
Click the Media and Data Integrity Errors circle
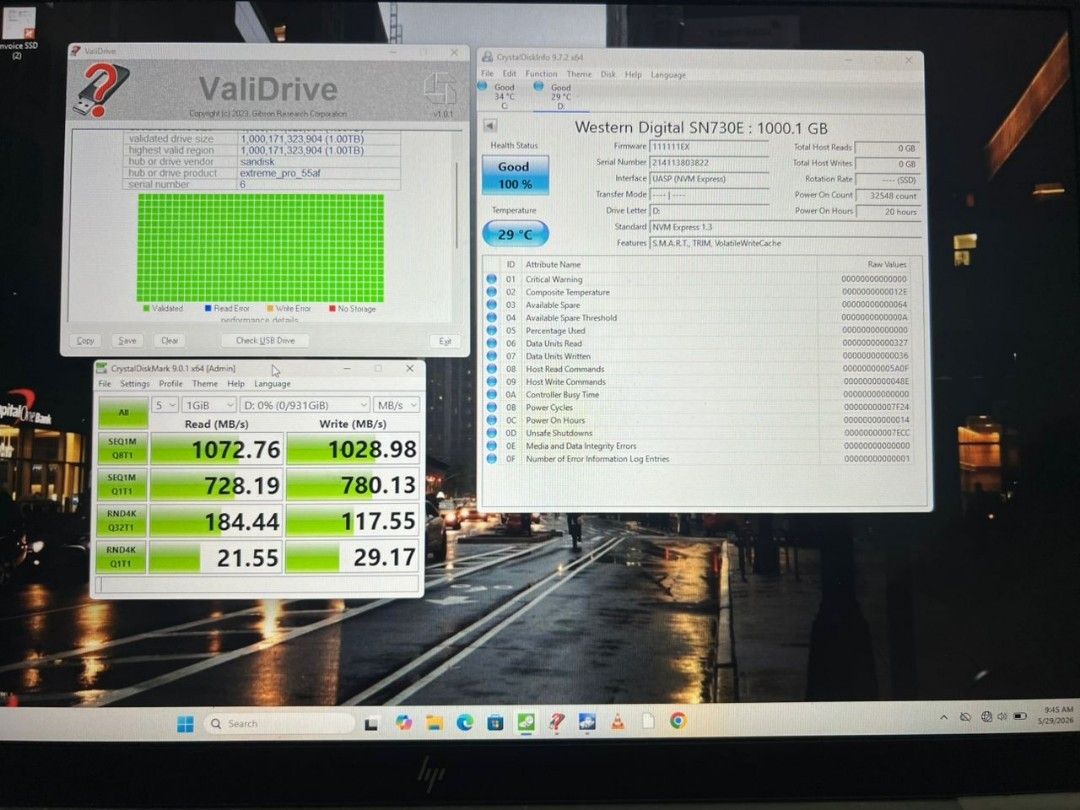tap(491, 446)
